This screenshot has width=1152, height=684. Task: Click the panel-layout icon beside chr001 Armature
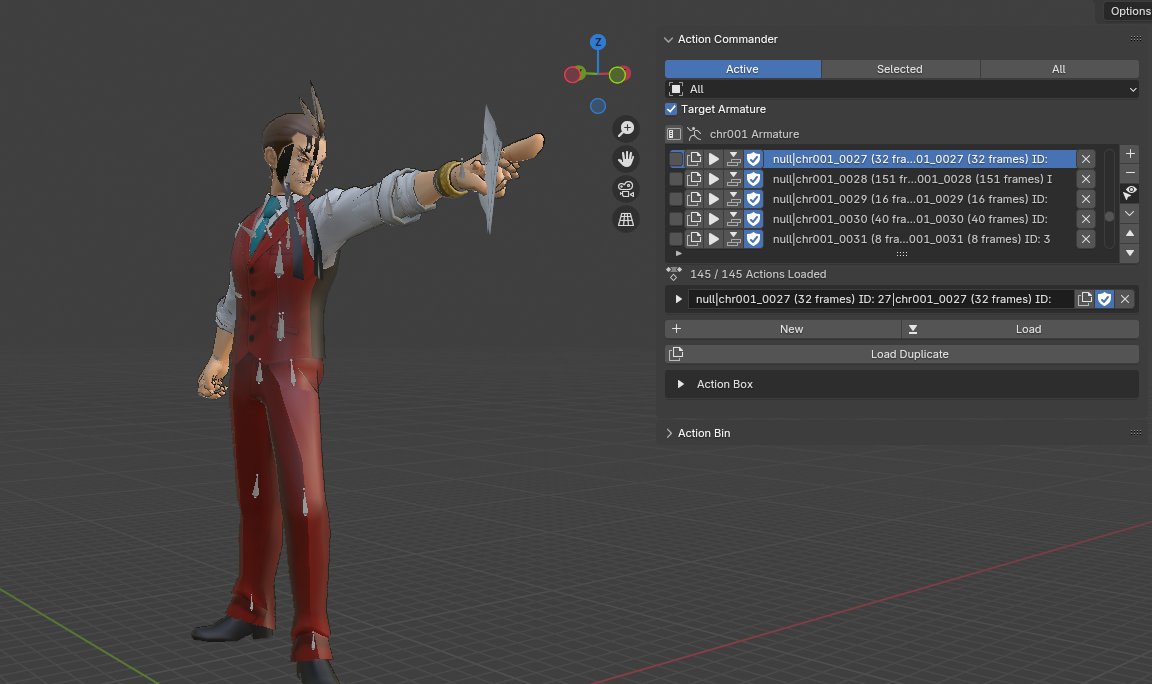click(674, 134)
